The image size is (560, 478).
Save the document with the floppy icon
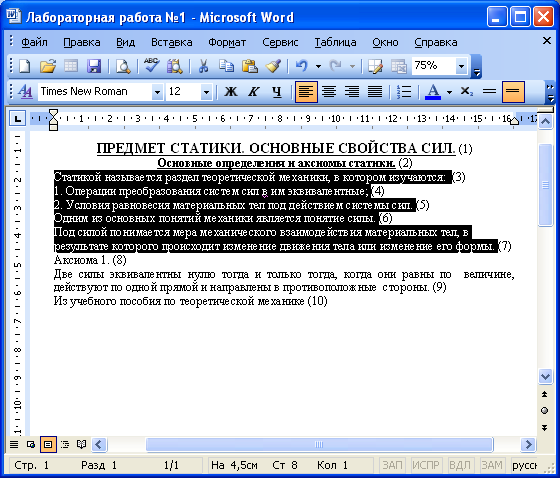coord(94,66)
